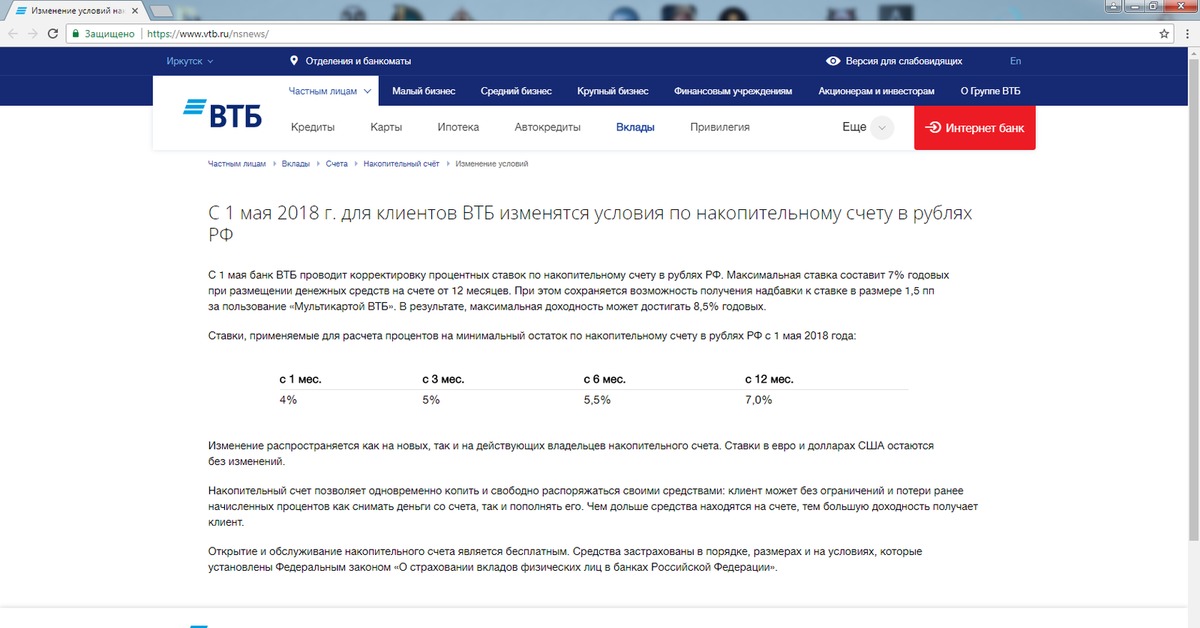Expand the Еще menu chevron
The image size is (1200, 628).
[x=881, y=128]
